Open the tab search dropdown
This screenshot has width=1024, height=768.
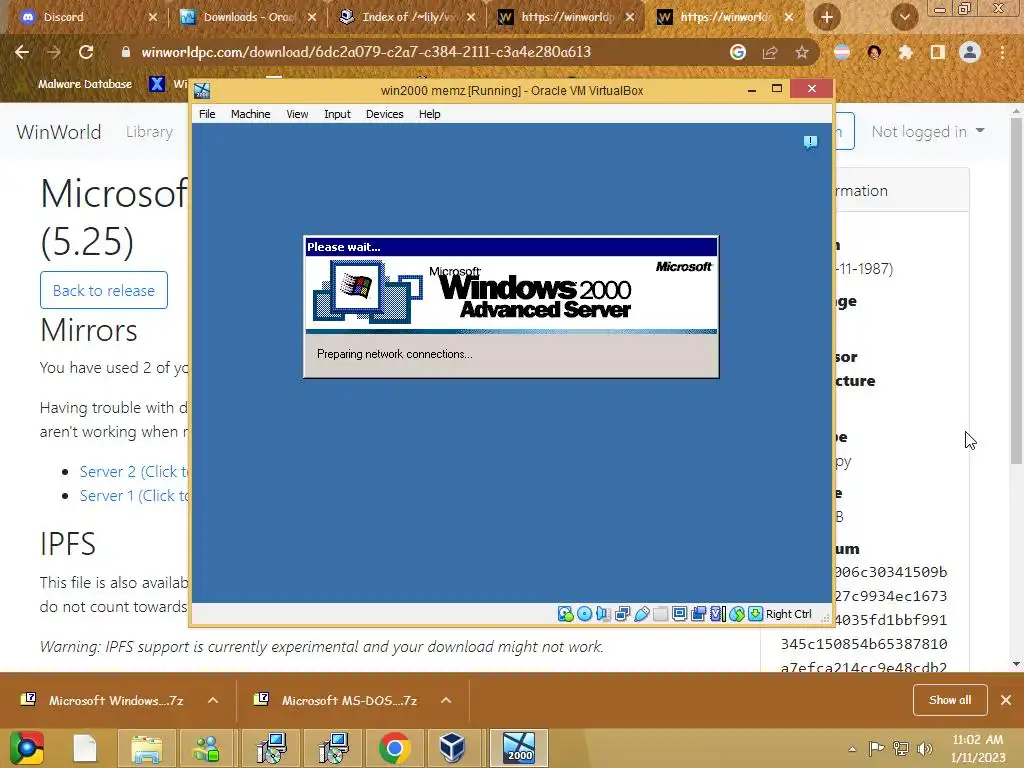pyautogui.click(x=904, y=17)
